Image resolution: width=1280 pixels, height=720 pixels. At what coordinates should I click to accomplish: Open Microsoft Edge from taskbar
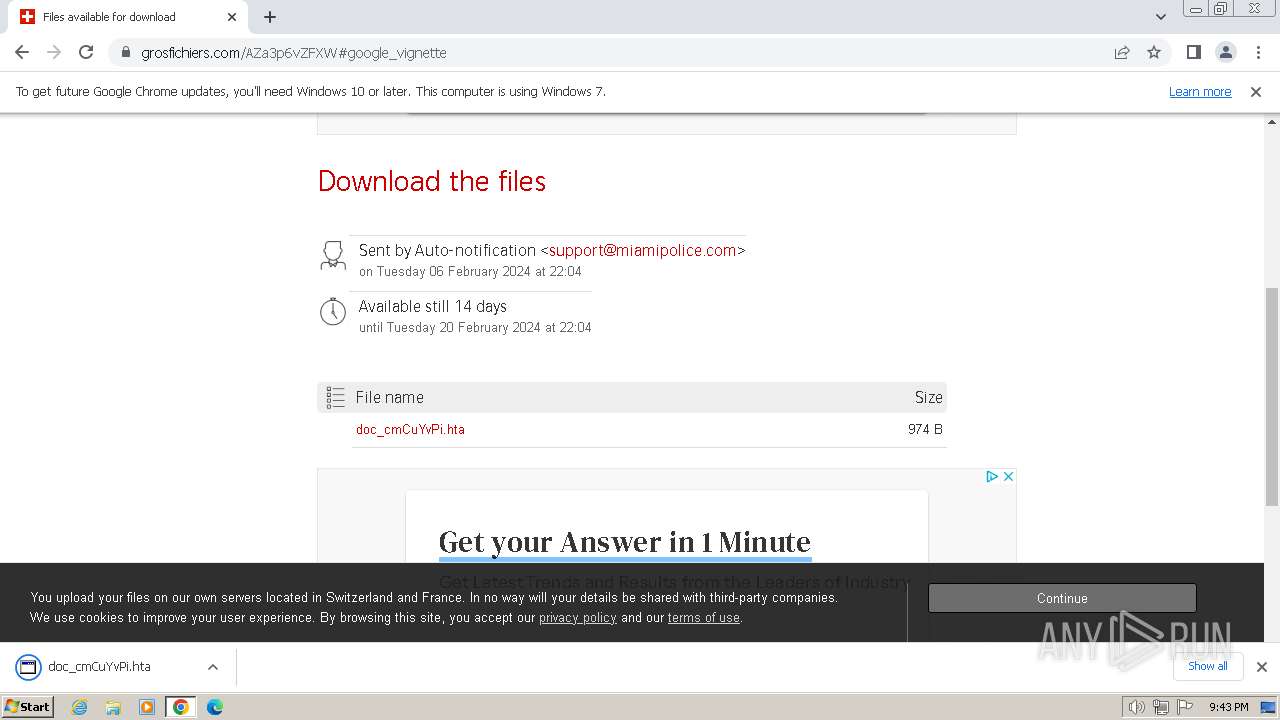(x=215, y=706)
